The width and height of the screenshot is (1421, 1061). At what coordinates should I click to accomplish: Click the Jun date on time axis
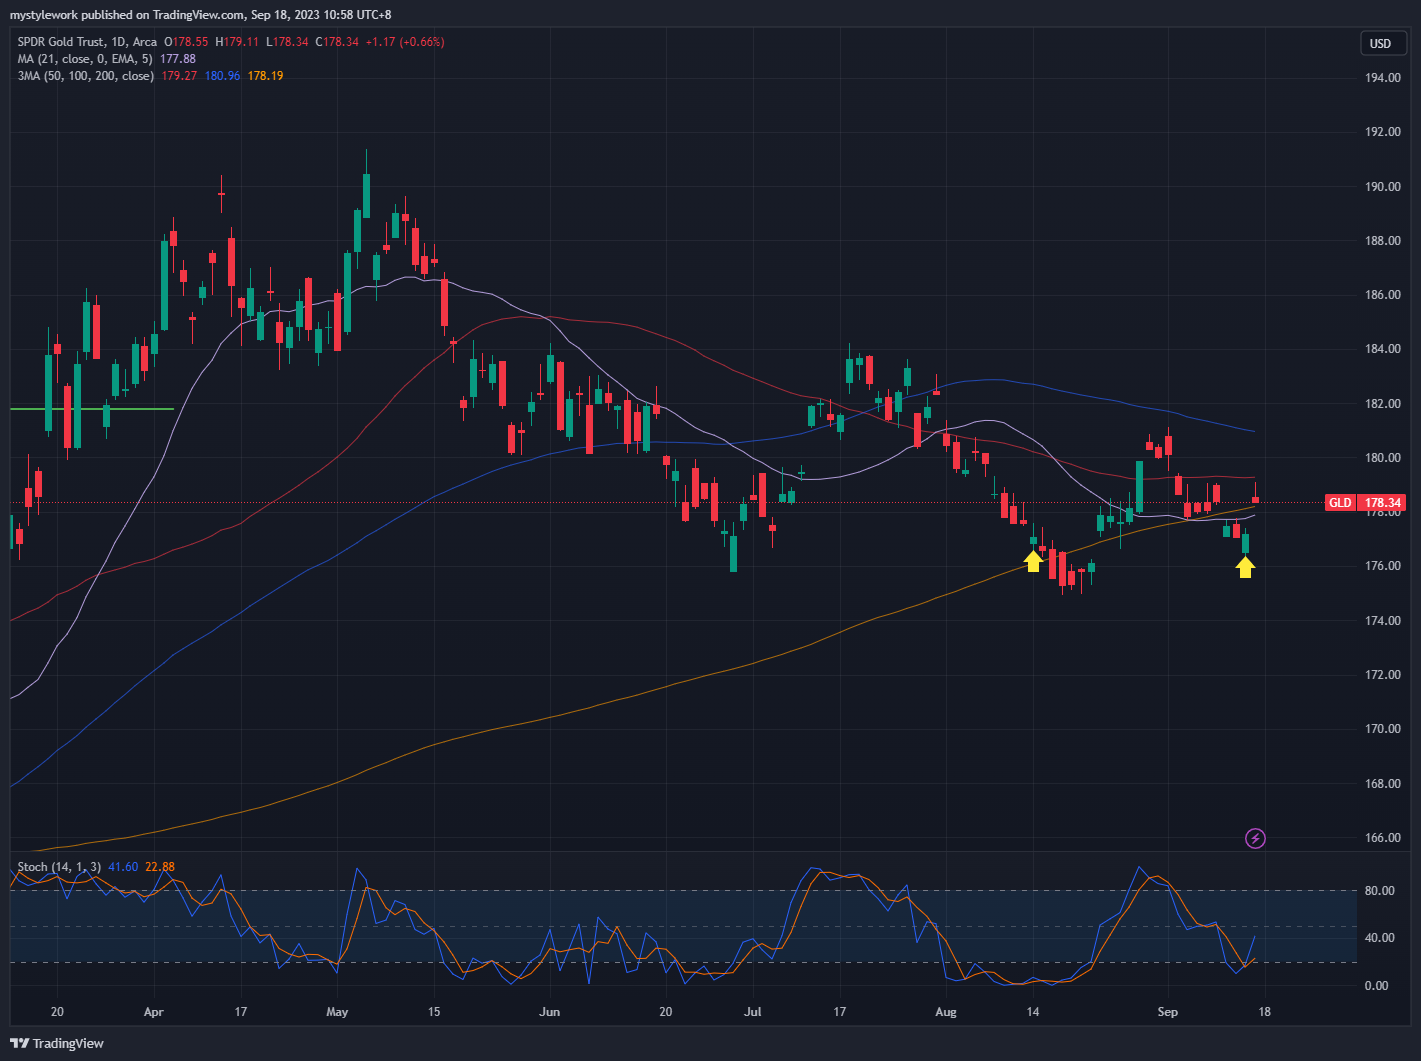point(548,1012)
